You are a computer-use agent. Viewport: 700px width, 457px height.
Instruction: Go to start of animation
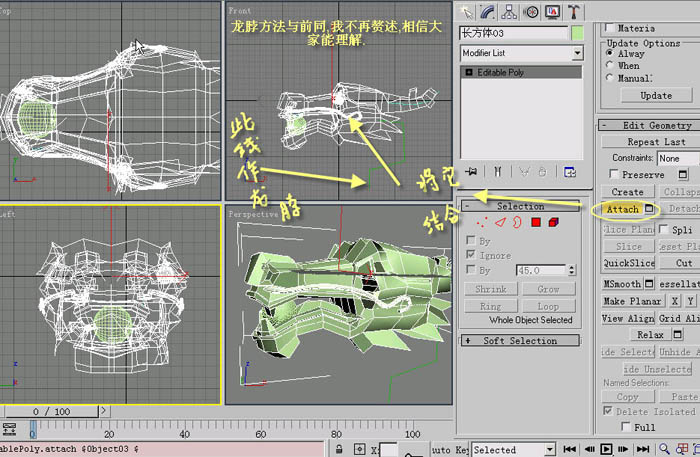(569, 449)
